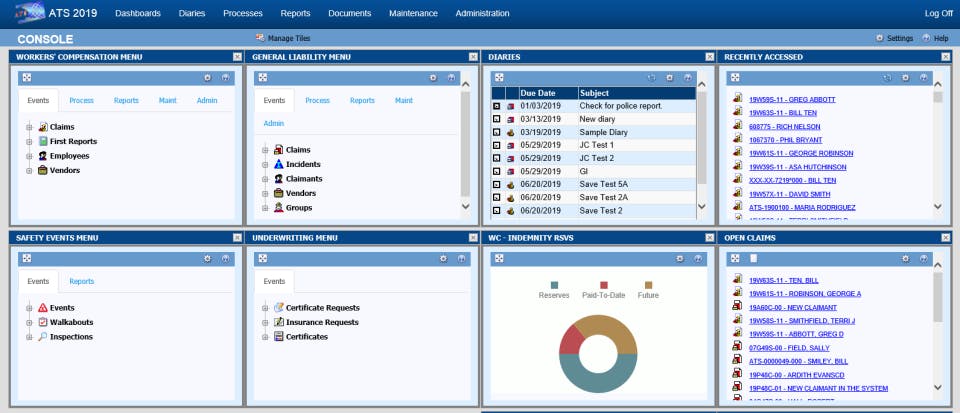Open Admin tab in General Liability menu
Screen dimensions: 960x413
click(x=274, y=124)
